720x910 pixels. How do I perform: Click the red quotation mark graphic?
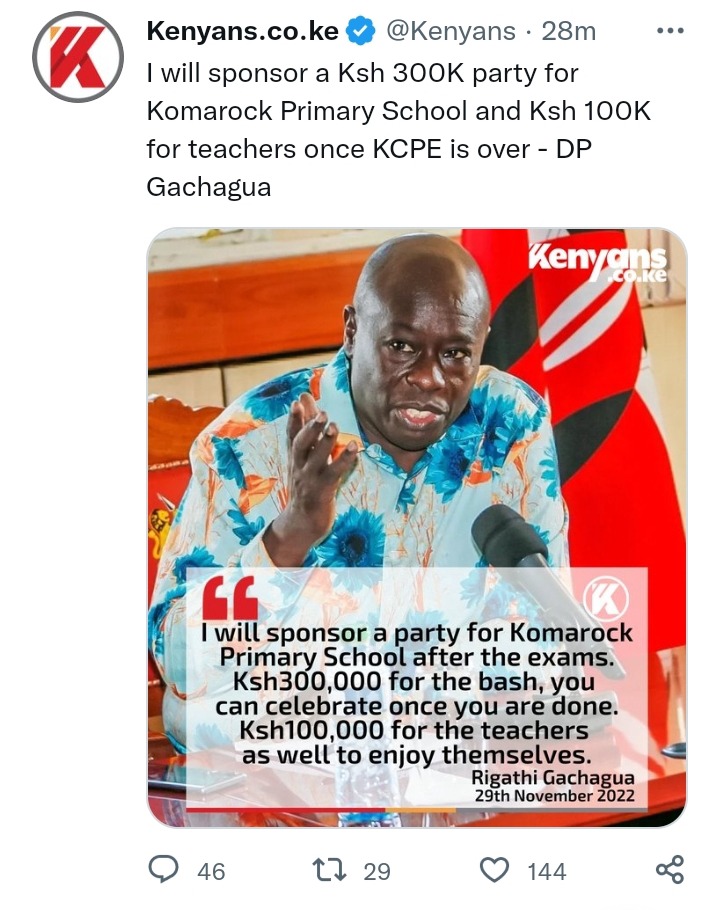coord(230,598)
